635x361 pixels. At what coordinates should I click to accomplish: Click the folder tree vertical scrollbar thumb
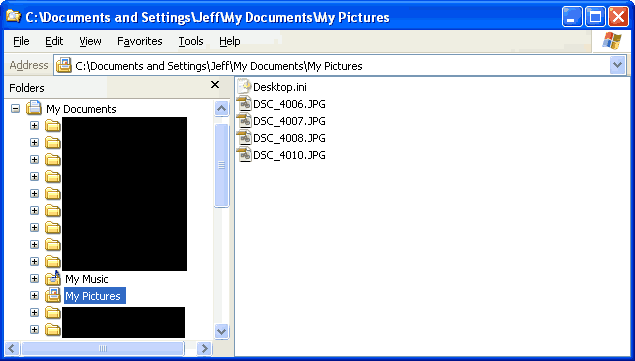pyautogui.click(x=222, y=165)
